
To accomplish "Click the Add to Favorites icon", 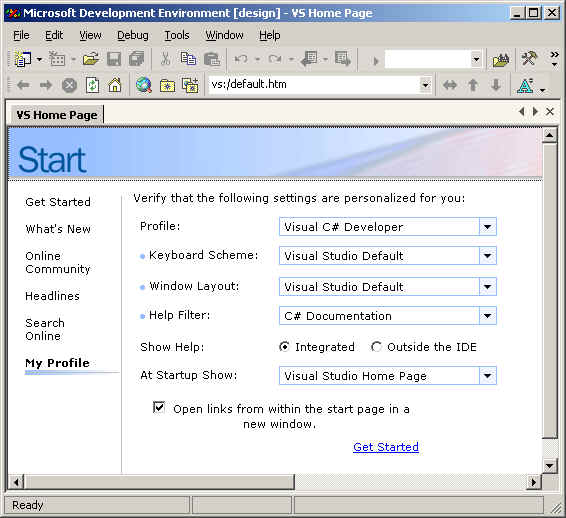I will pyautogui.click(x=190, y=86).
